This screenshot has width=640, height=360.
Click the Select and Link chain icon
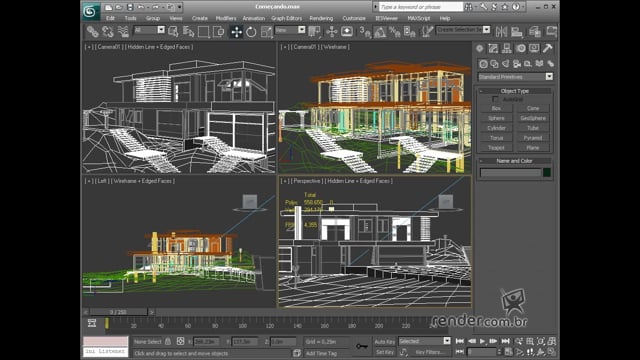point(93,31)
